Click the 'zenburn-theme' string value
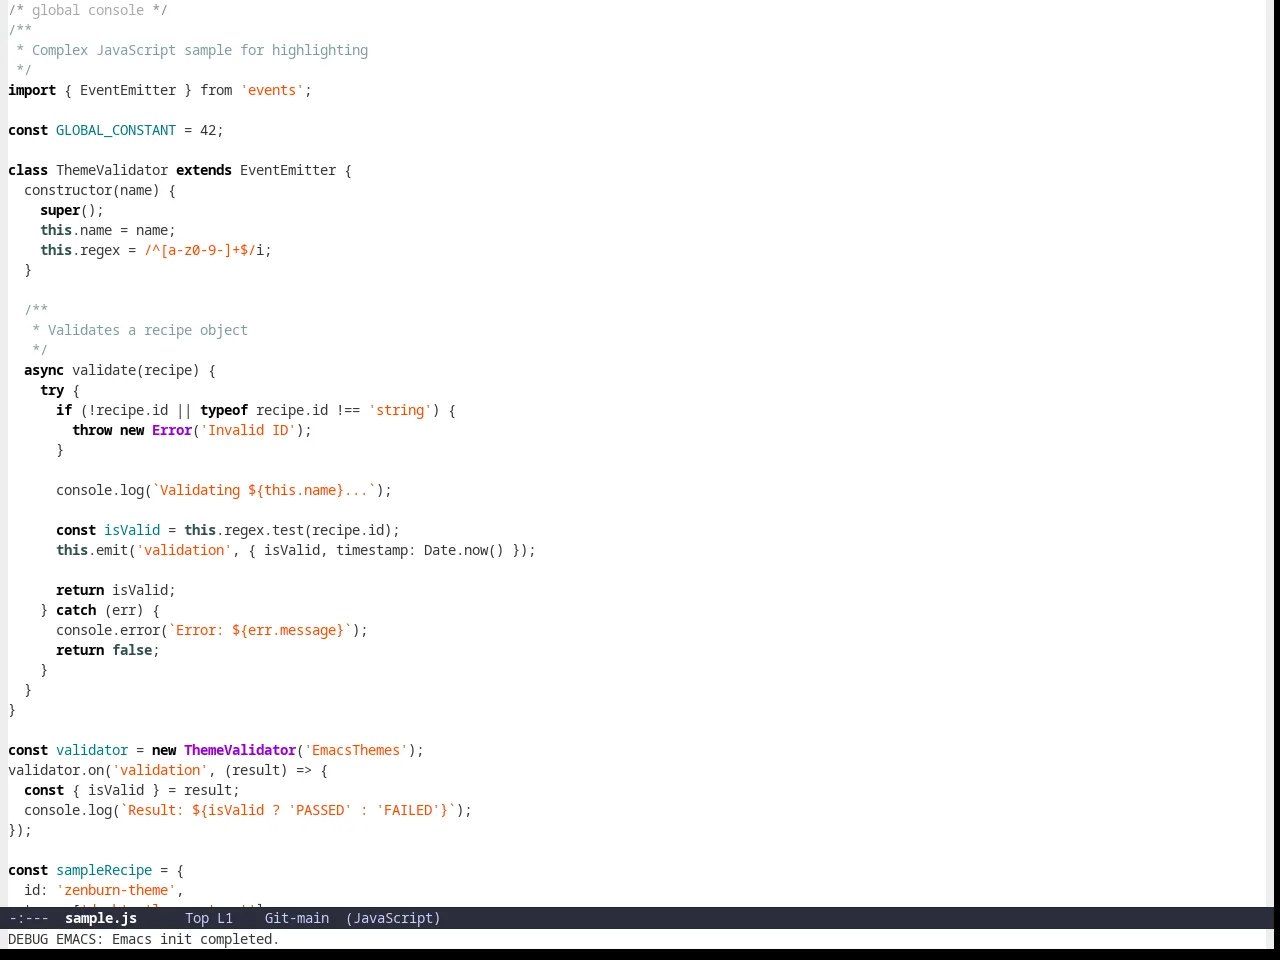The image size is (1280, 960). (x=116, y=890)
